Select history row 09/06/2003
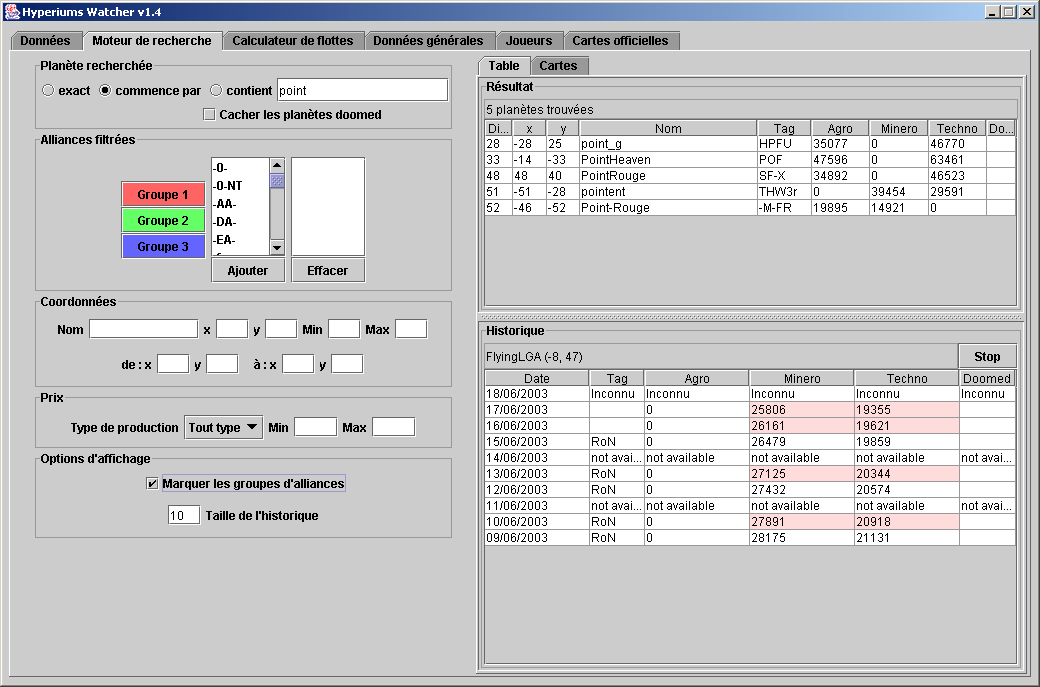Image resolution: width=1040 pixels, height=687 pixels. (x=750, y=538)
